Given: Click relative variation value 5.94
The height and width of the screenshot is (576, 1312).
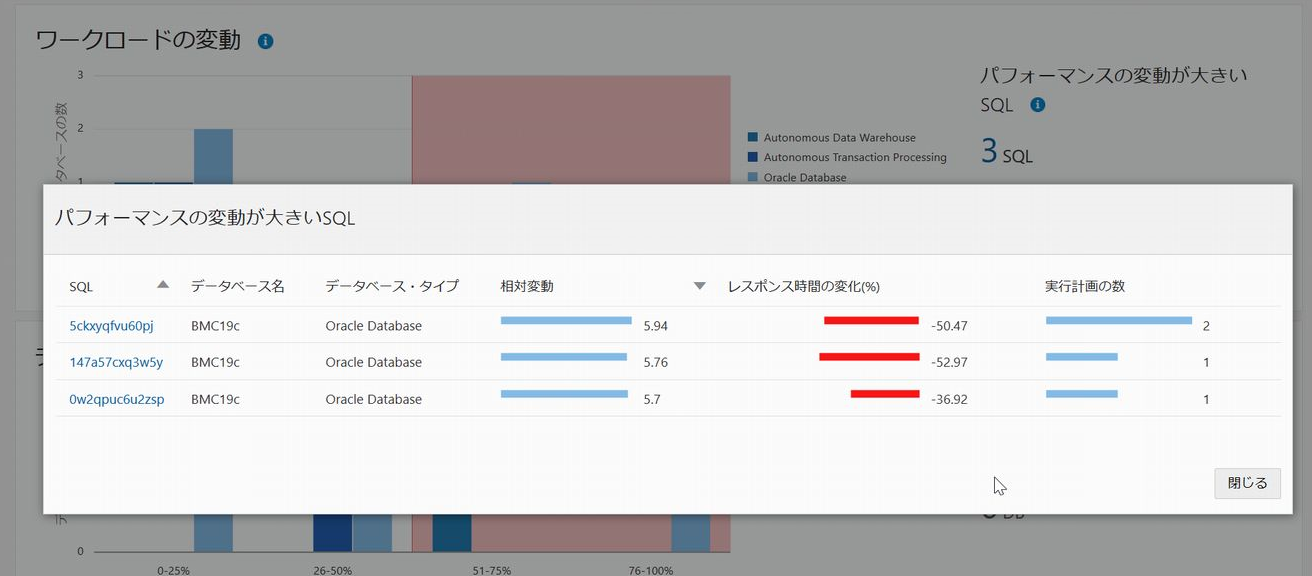Looking at the screenshot, I should coord(656,326).
